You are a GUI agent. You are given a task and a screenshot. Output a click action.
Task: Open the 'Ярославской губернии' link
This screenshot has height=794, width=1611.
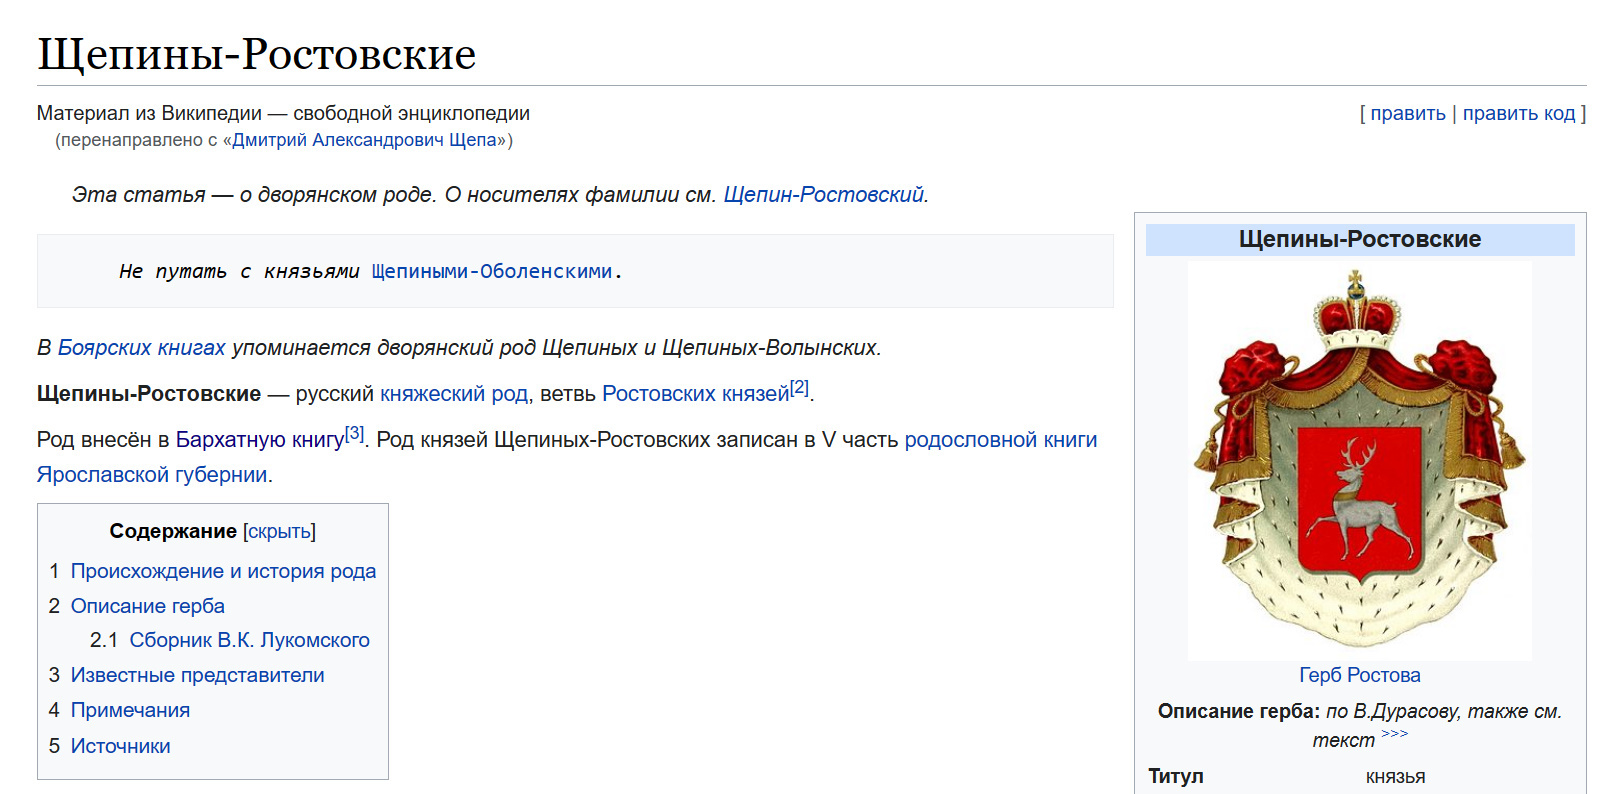coord(152,475)
